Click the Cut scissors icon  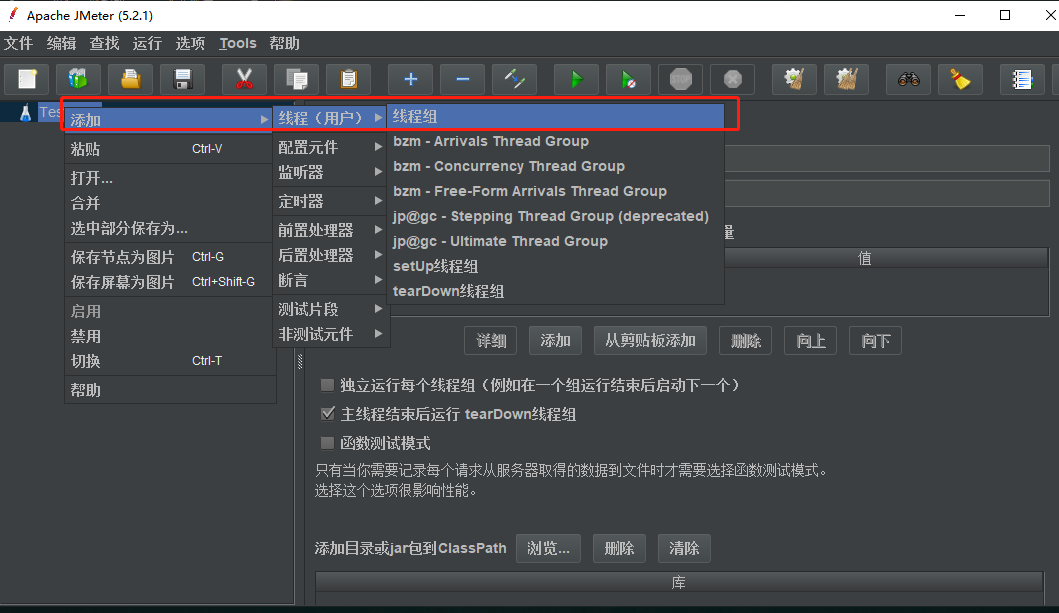click(x=244, y=79)
